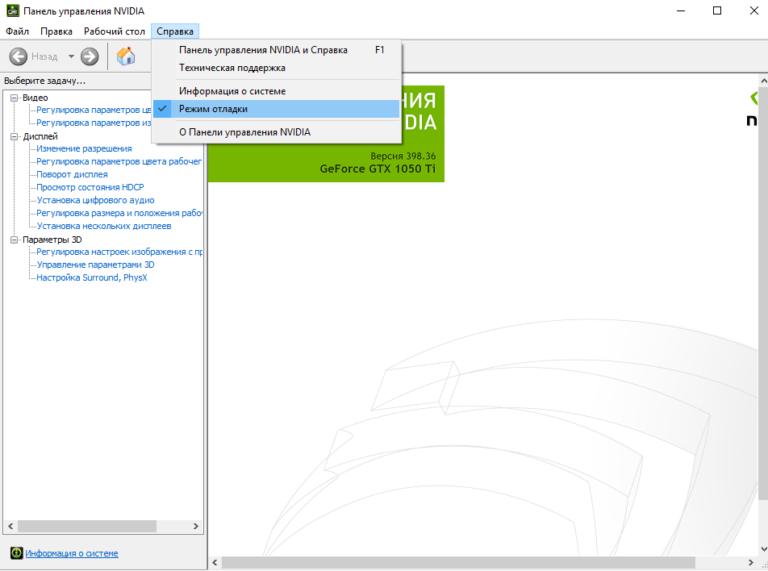768x571 pixels.
Task: Open "Изменение разрешения" task link
Action: tap(84, 149)
